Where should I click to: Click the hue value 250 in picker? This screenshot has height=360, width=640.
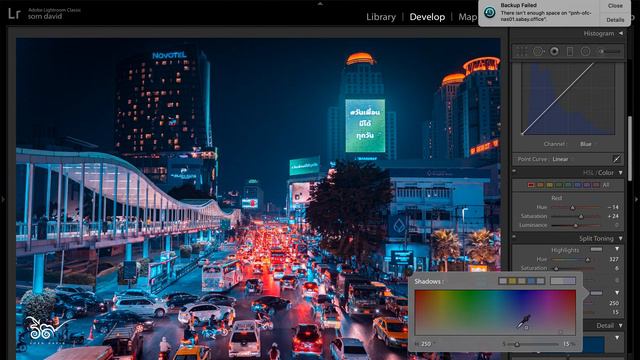click(x=426, y=344)
